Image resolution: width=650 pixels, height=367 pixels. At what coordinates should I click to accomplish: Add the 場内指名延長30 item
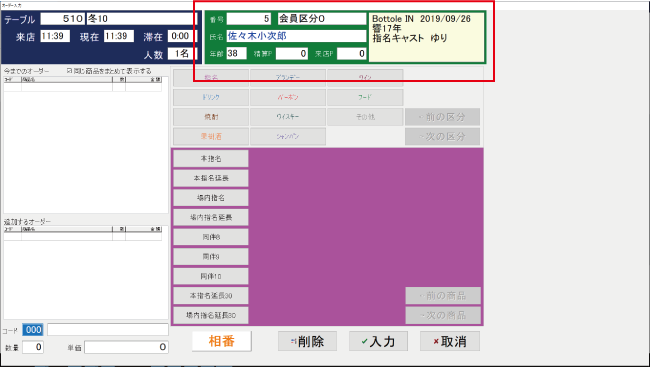pyautogui.click(x=211, y=315)
